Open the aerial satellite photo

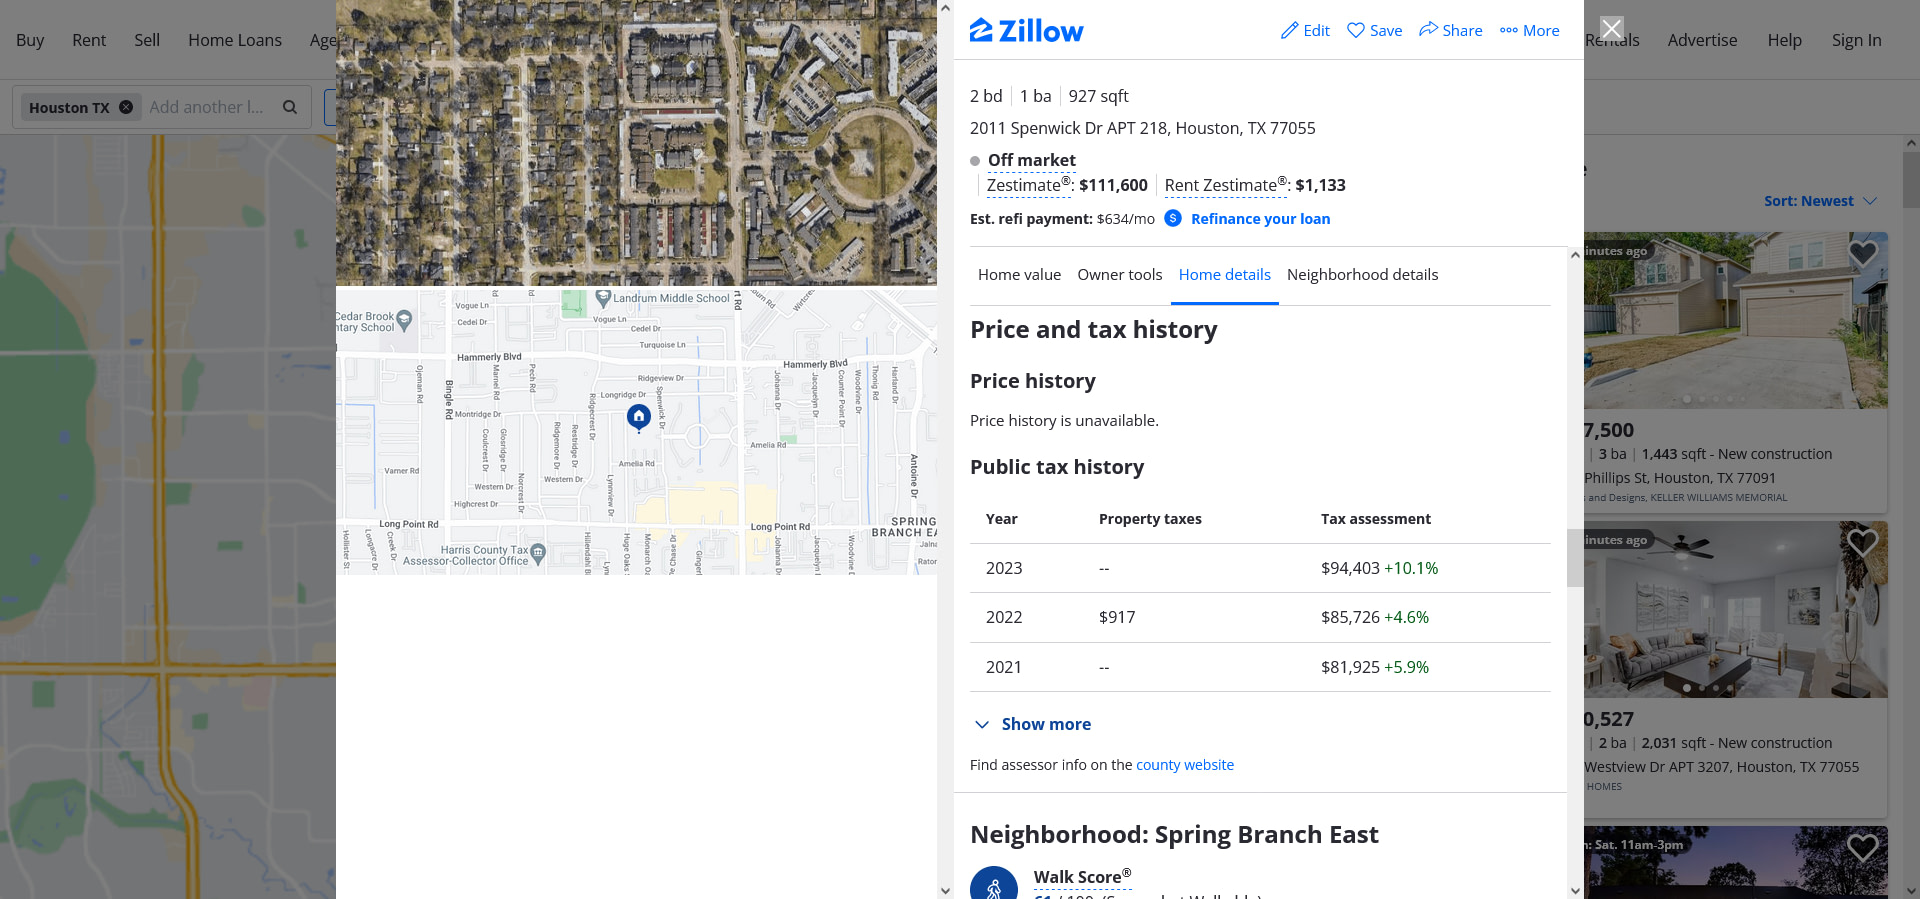point(636,143)
